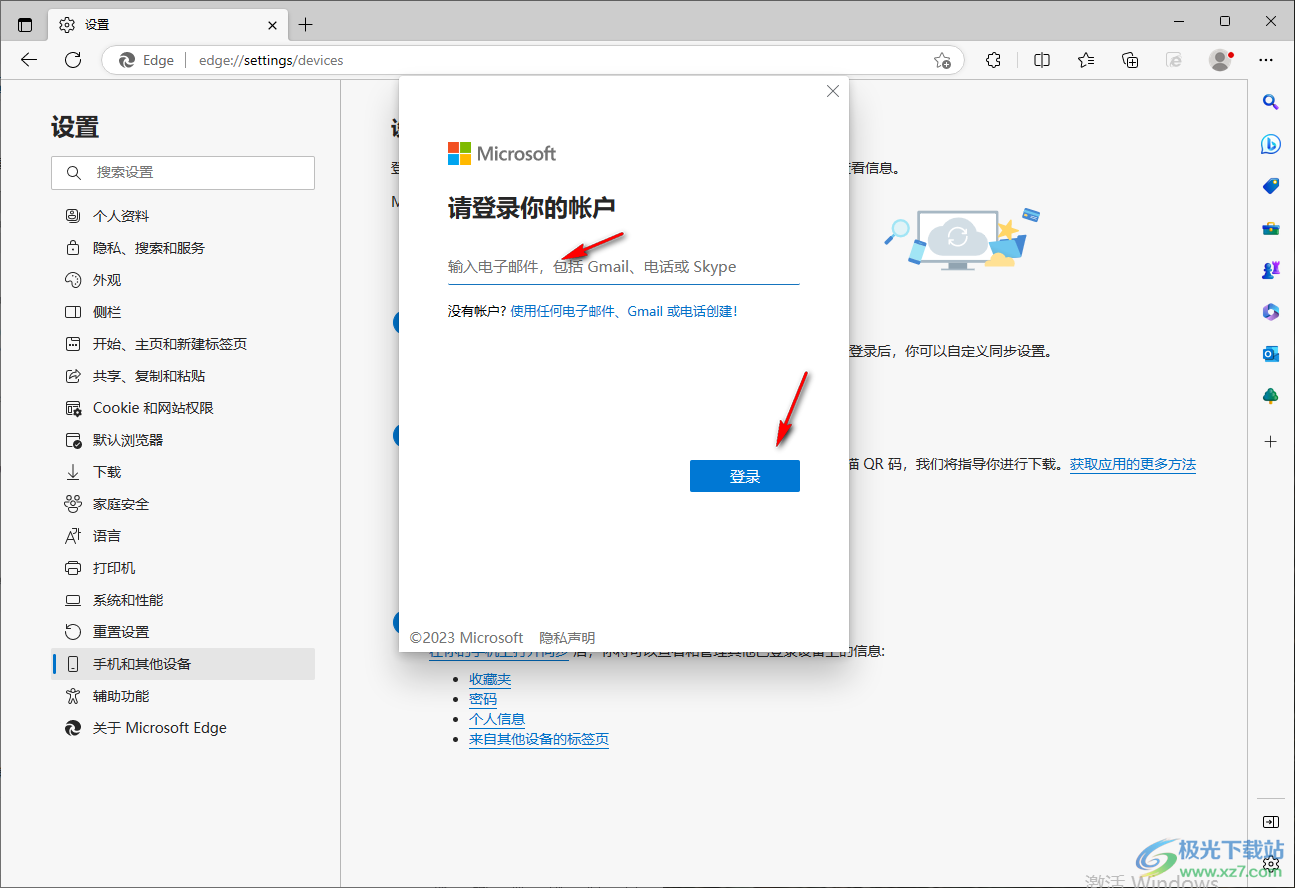Open 家庭安全 settings section
Screen dimensions: 1295x888
(x=183, y=504)
